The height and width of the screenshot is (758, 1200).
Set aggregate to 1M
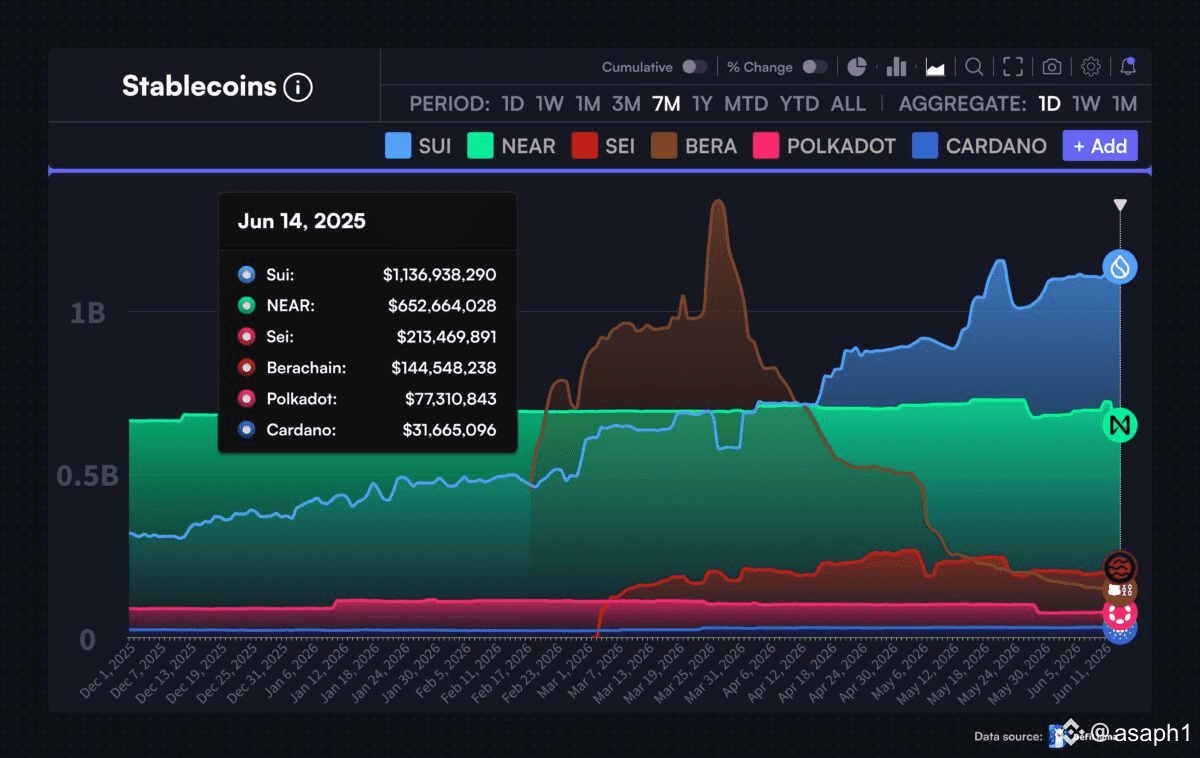click(x=1125, y=104)
